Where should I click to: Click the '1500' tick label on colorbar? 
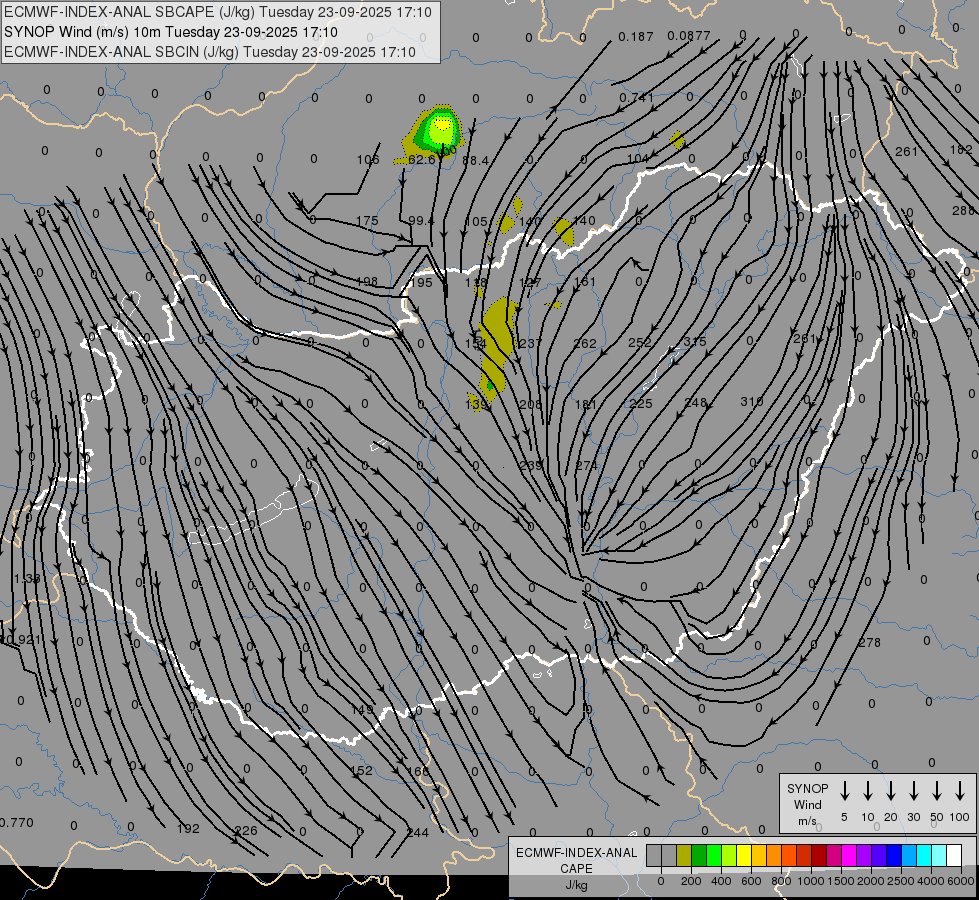click(x=840, y=881)
